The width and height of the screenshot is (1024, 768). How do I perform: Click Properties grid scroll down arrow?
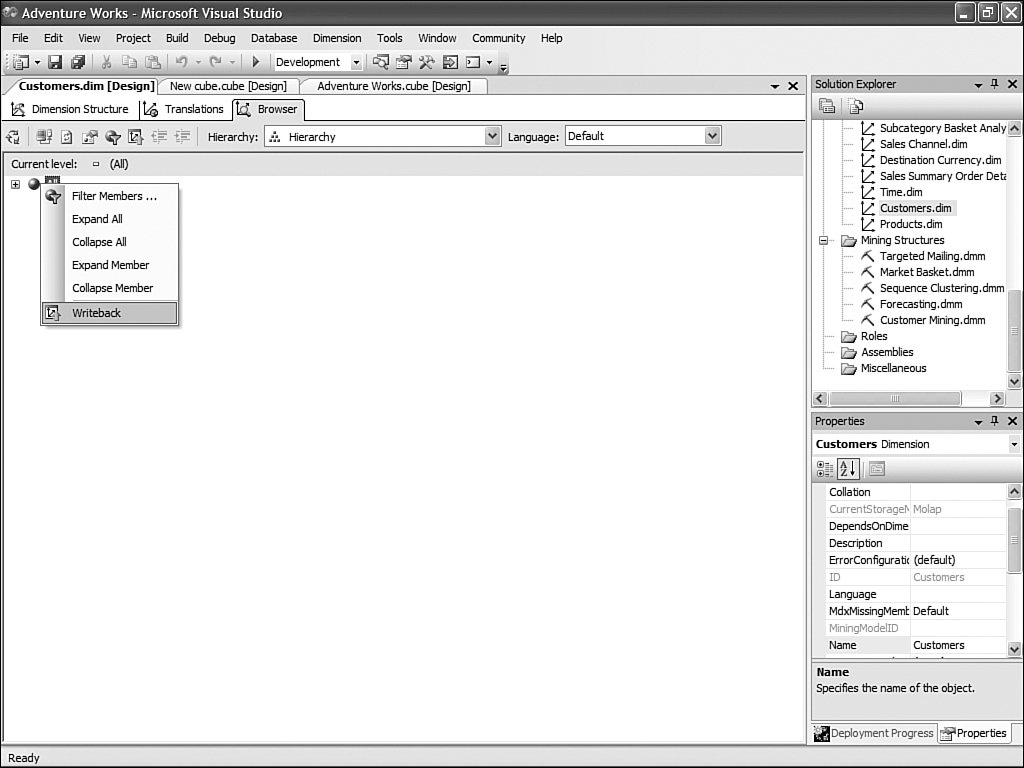click(x=1014, y=648)
